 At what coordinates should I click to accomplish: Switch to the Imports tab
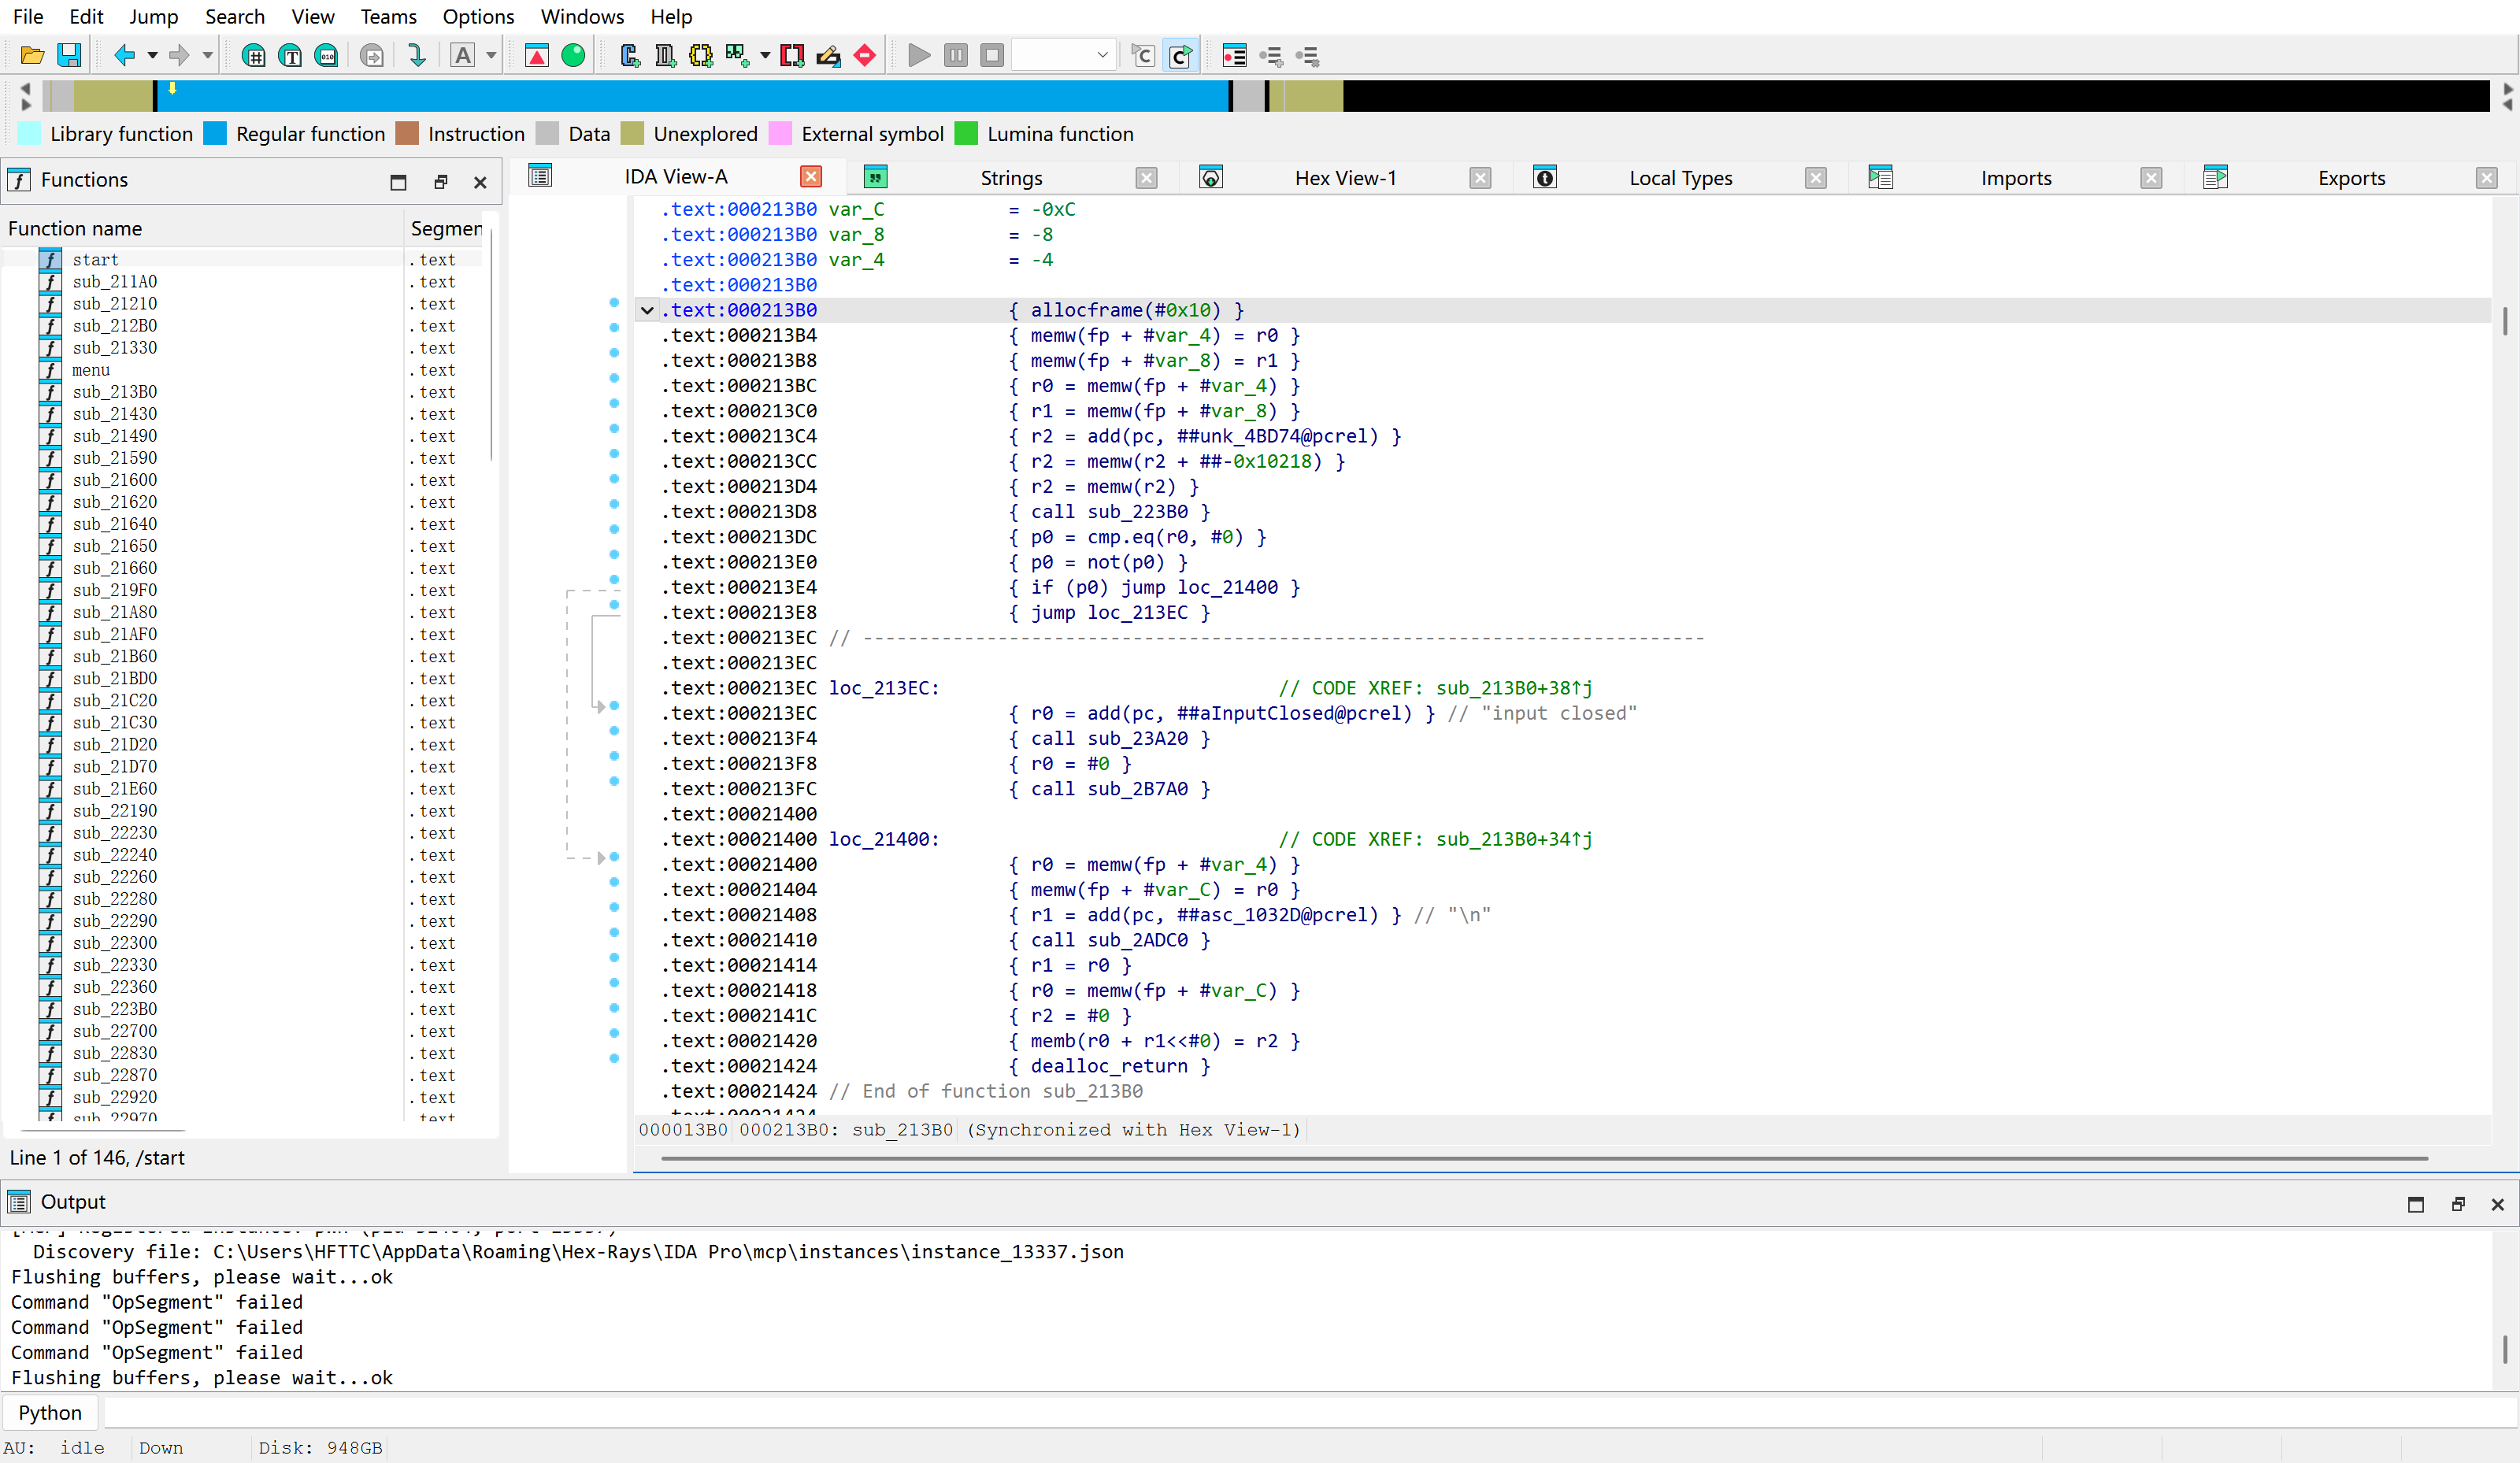pyautogui.click(x=2015, y=178)
